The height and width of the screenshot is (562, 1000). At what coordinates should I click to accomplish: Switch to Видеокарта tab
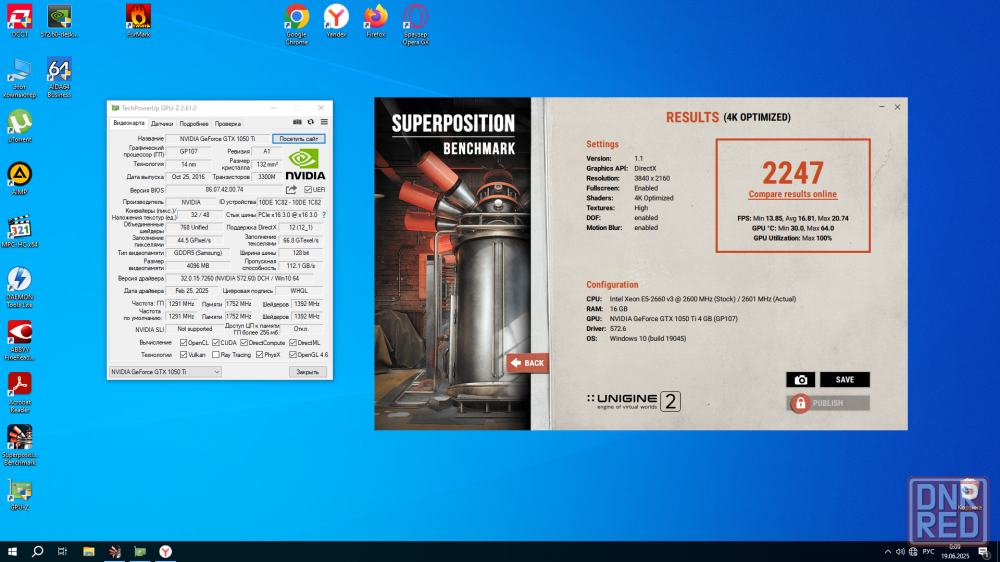pos(129,123)
